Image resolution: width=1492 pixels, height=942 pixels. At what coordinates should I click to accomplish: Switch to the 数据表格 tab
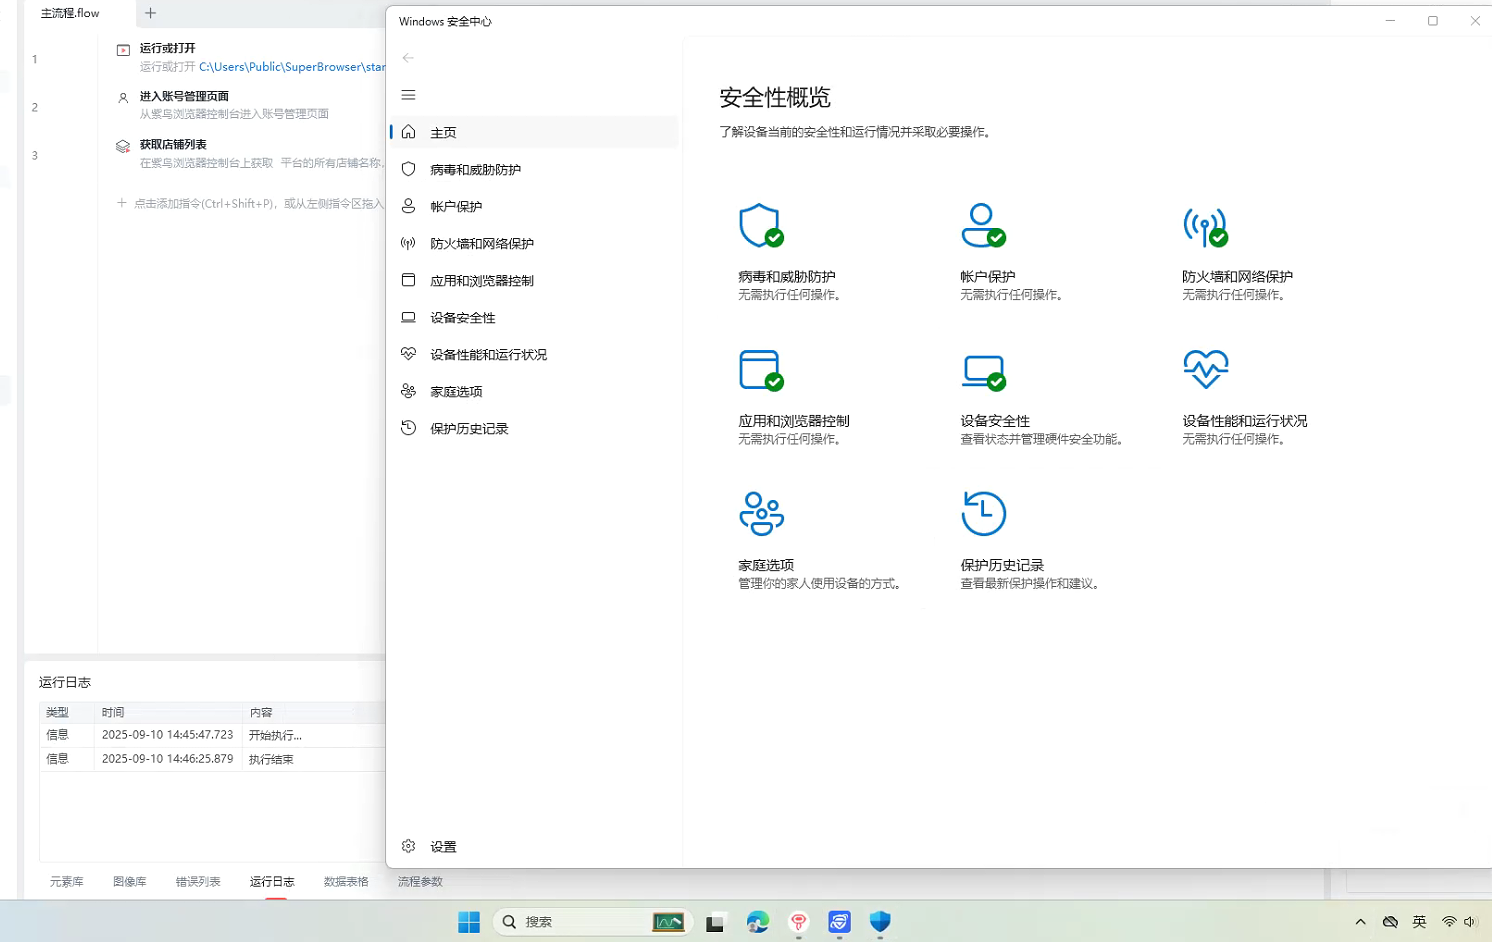[x=346, y=881]
